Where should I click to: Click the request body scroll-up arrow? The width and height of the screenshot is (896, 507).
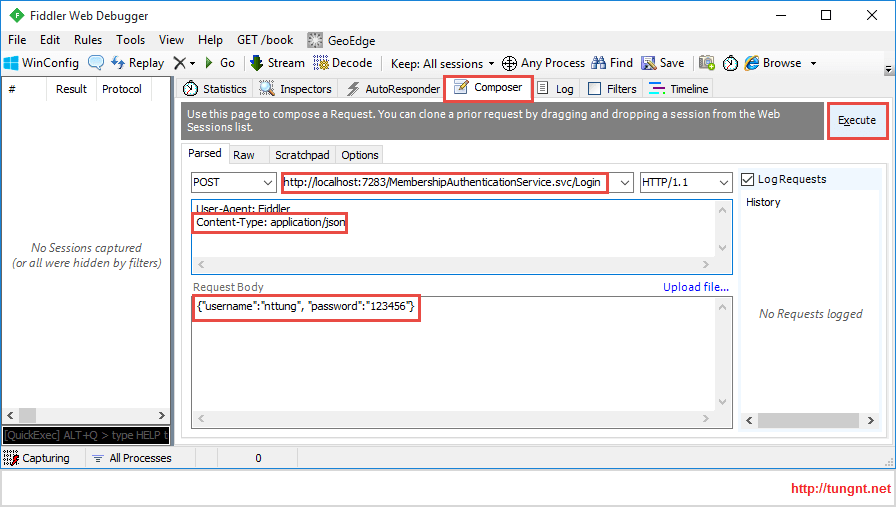point(722,308)
